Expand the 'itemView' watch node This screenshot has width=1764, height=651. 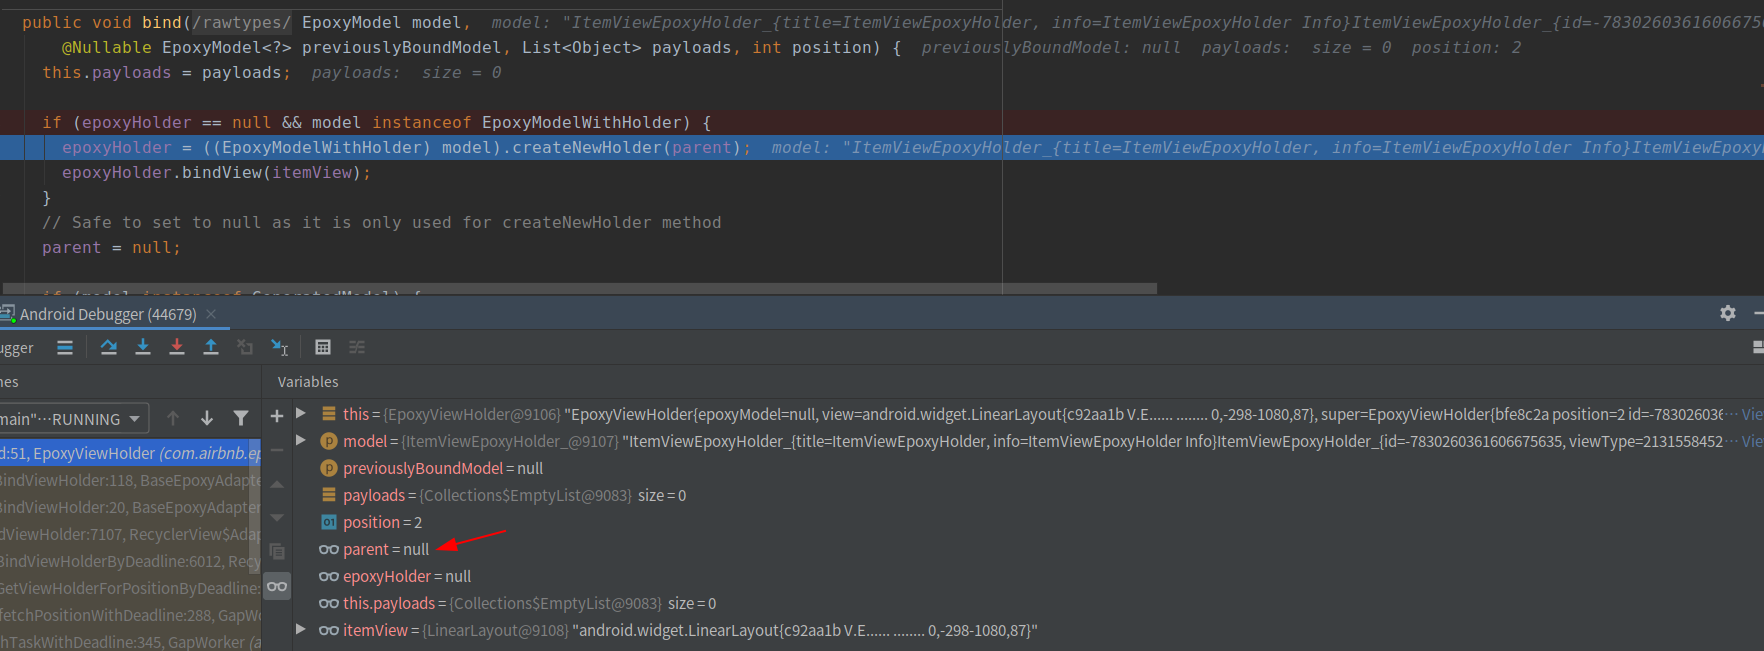(x=301, y=629)
